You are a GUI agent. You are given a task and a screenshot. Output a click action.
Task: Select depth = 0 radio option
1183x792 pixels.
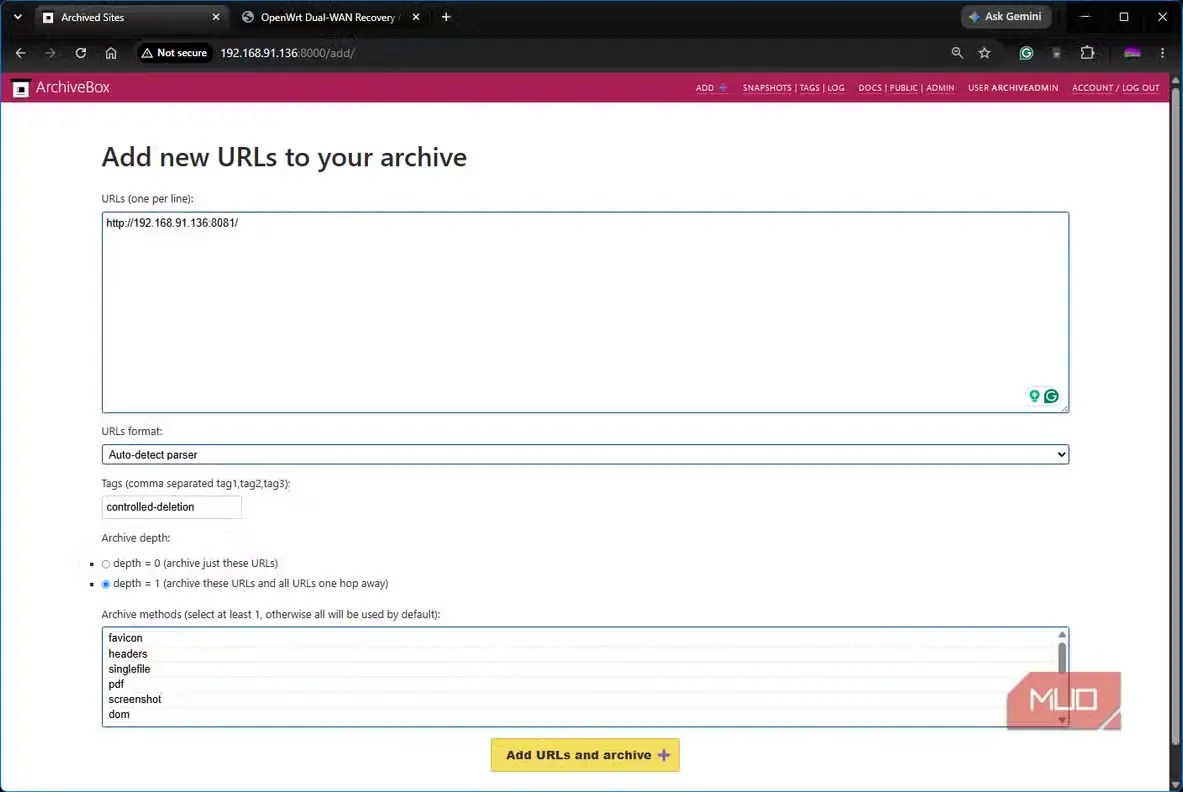[x=106, y=564]
